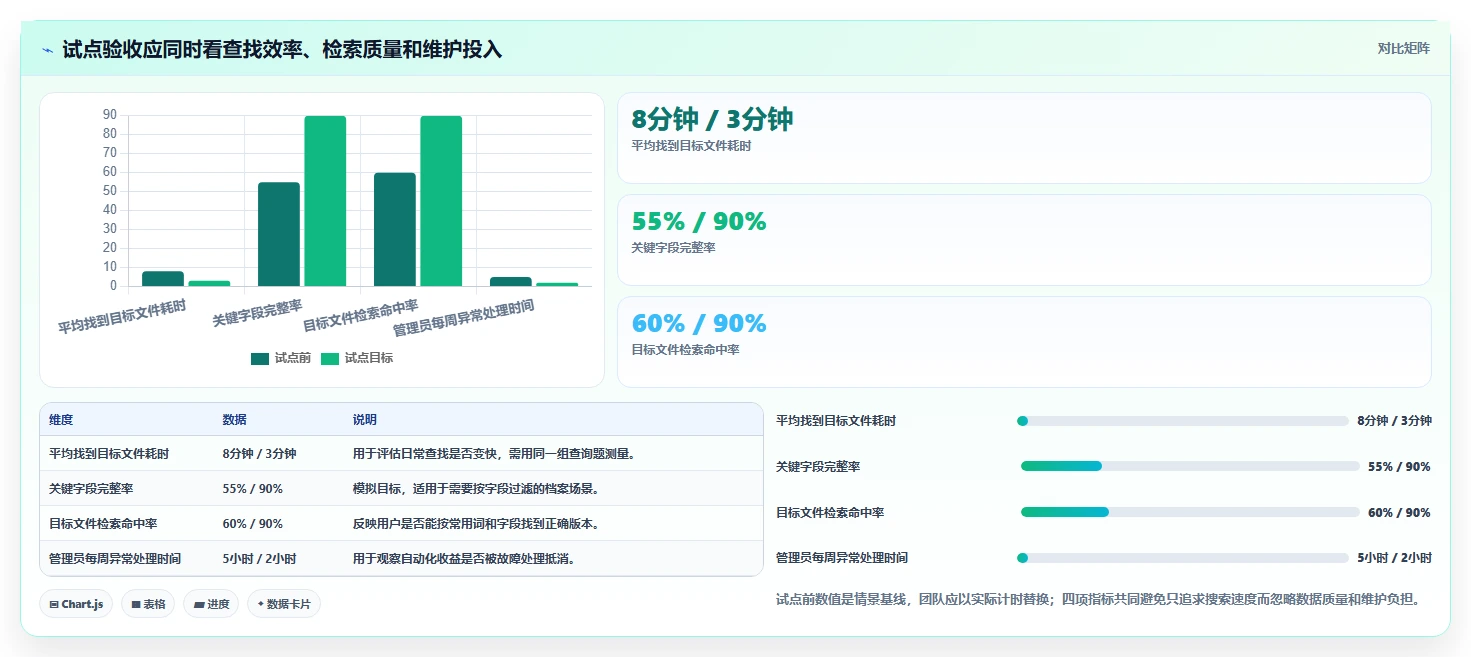
Task: Click the 对比矩阵 label in header
Action: [x=1403, y=48]
